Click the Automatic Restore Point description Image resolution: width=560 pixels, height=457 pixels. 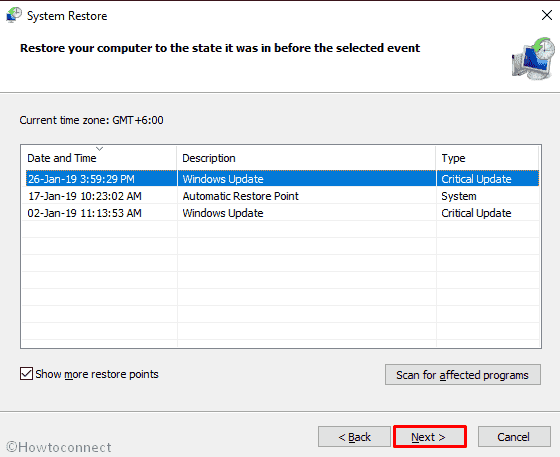point(240,196)
